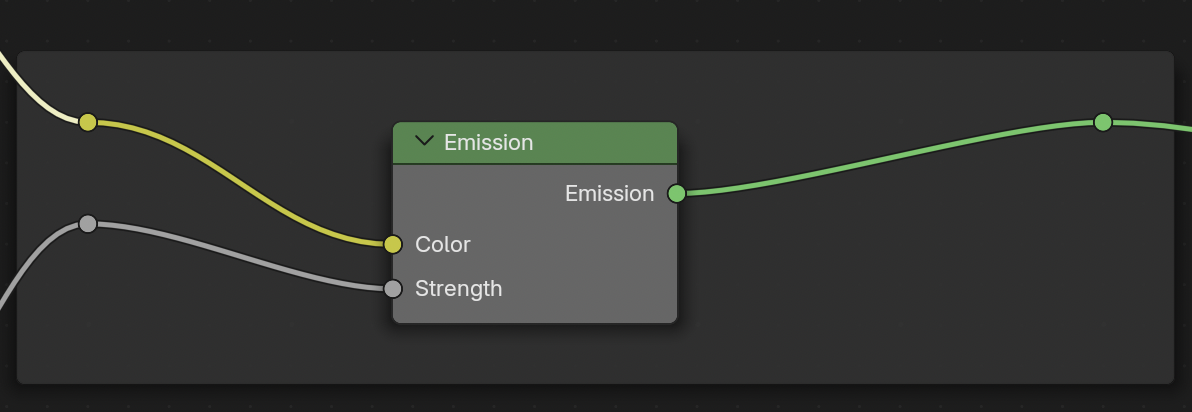This screenshot has height=412, width=1192.
Task: Select the gray reroute dot on the left
Action: click(88, 223)
